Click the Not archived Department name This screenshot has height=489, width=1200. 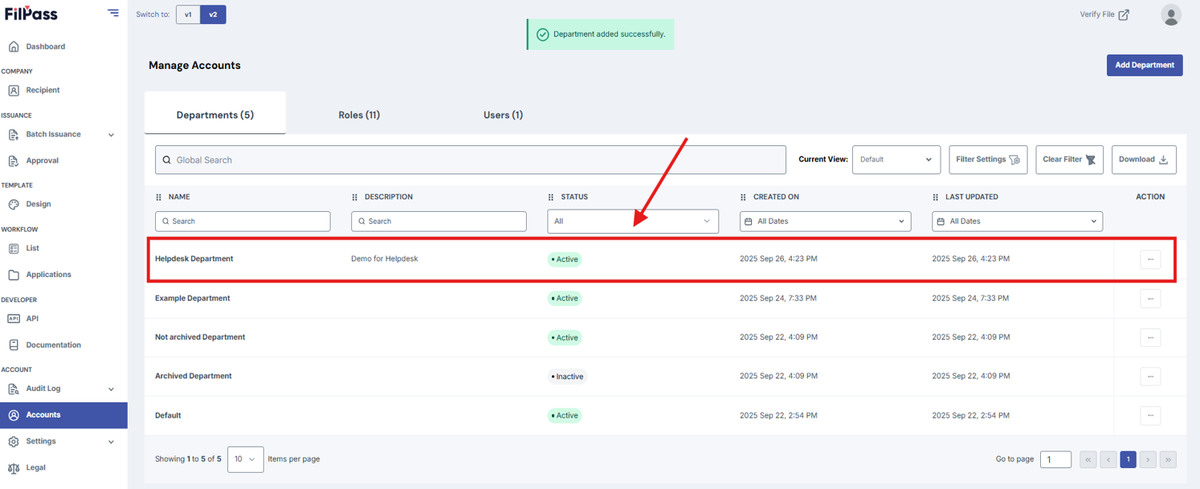200,337
